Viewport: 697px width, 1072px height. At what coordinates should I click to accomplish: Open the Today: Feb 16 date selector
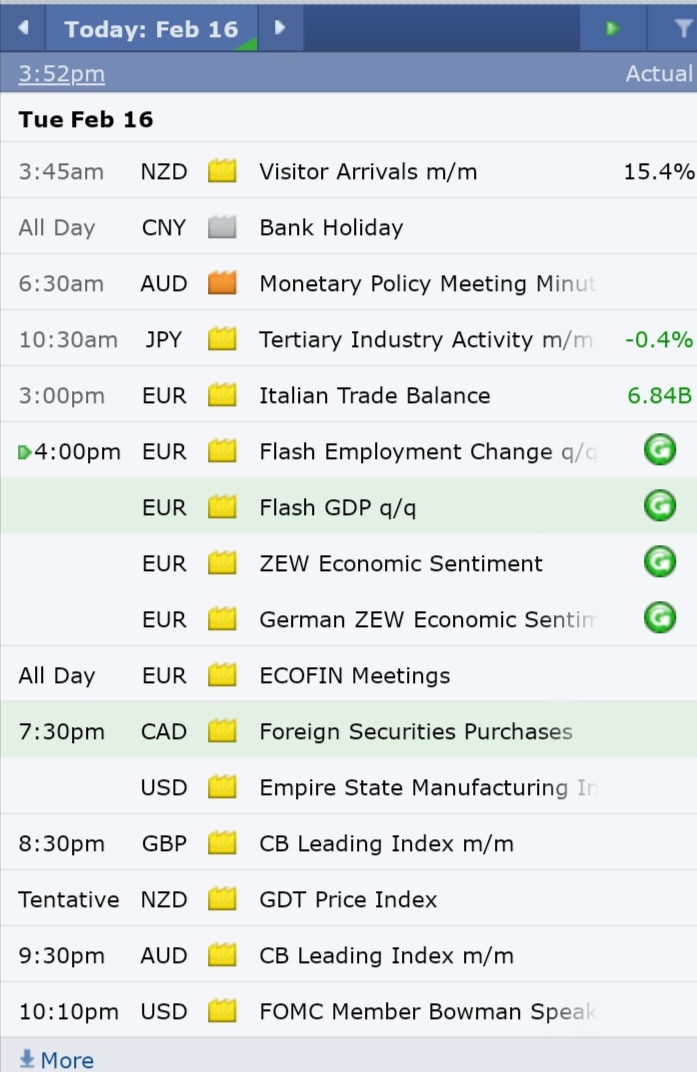tap(151, 29)
